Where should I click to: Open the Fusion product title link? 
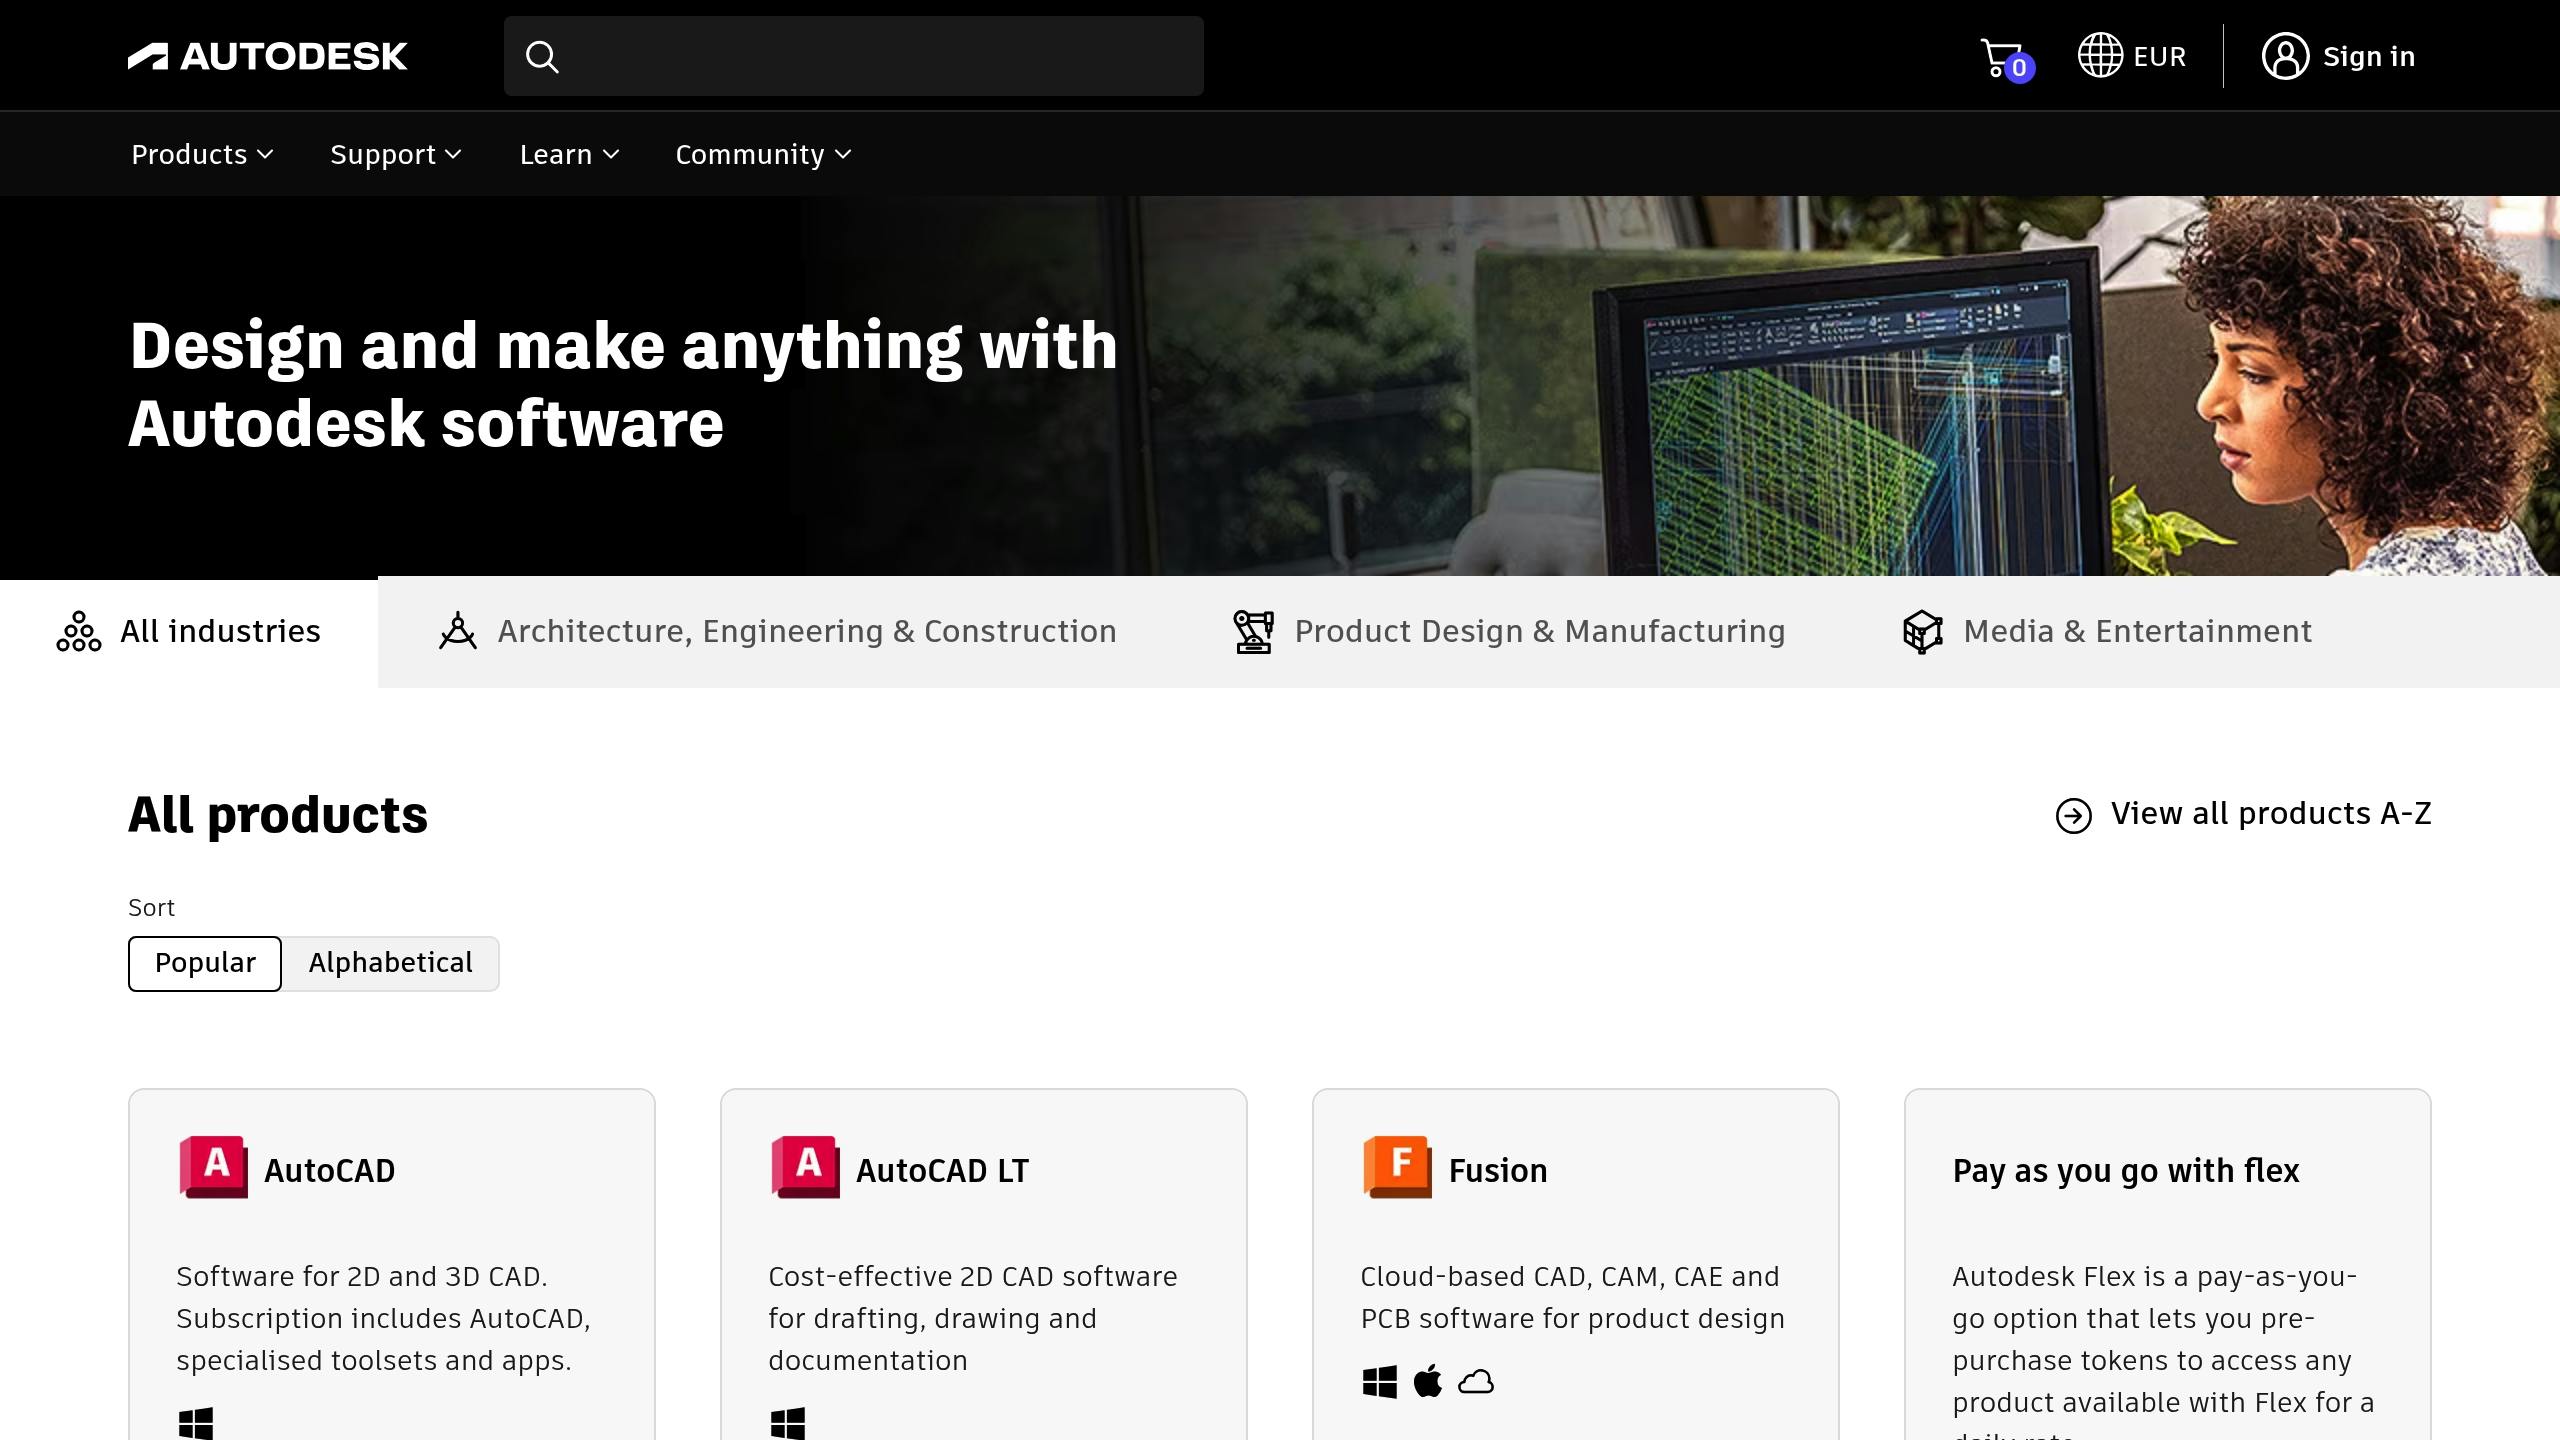[x=1498, y=1170]
